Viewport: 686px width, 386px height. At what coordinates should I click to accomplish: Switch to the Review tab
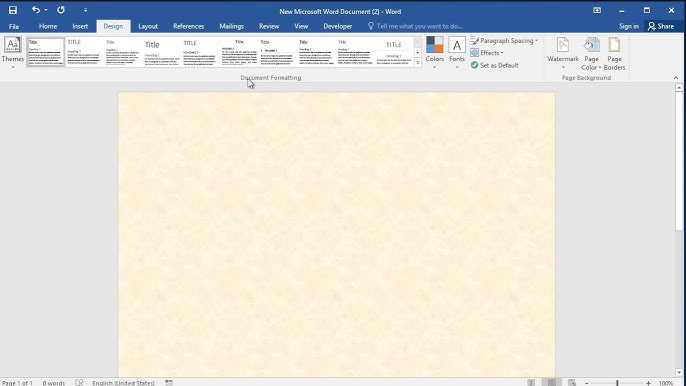(x=269, y=26)
